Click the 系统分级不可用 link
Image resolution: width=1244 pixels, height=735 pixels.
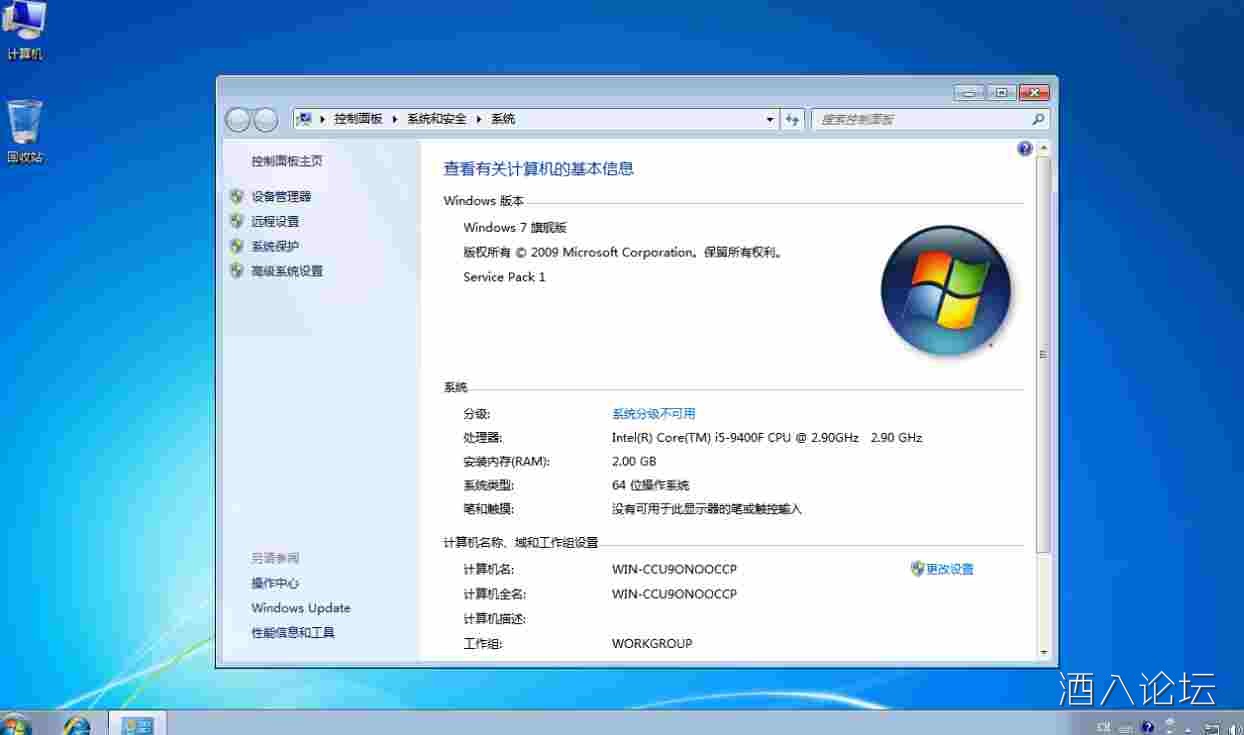pos(653,413)
